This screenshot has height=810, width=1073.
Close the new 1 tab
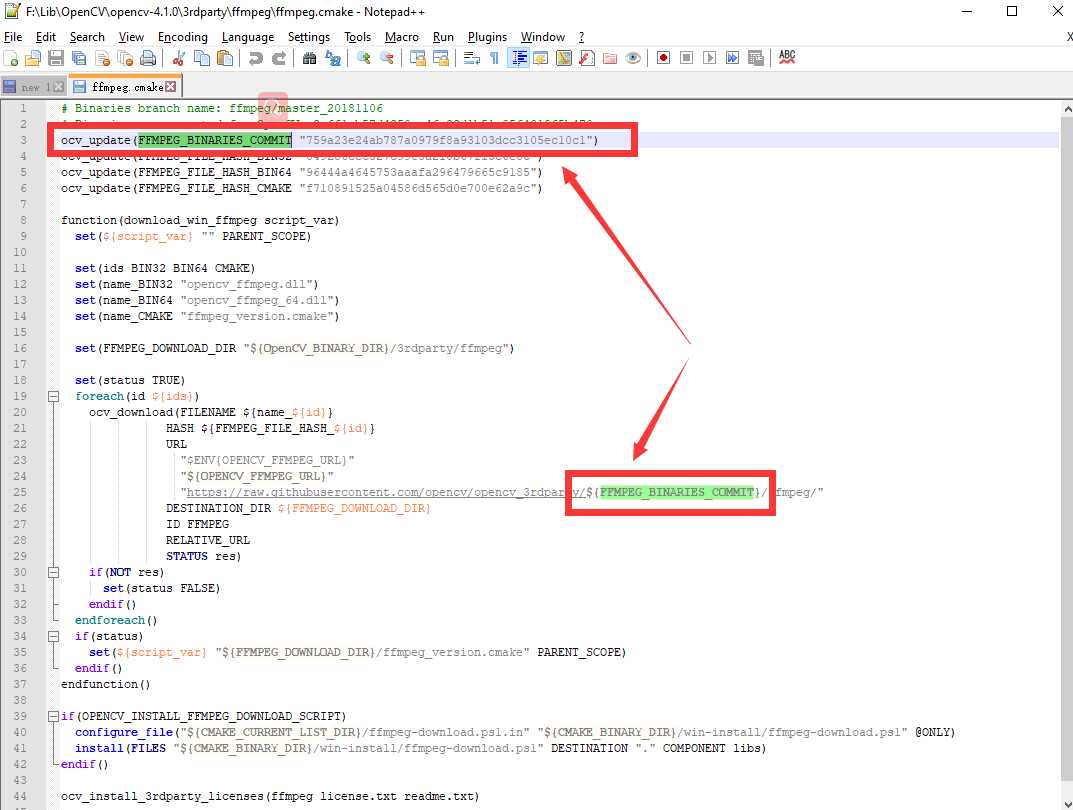(x=59, y=87)
